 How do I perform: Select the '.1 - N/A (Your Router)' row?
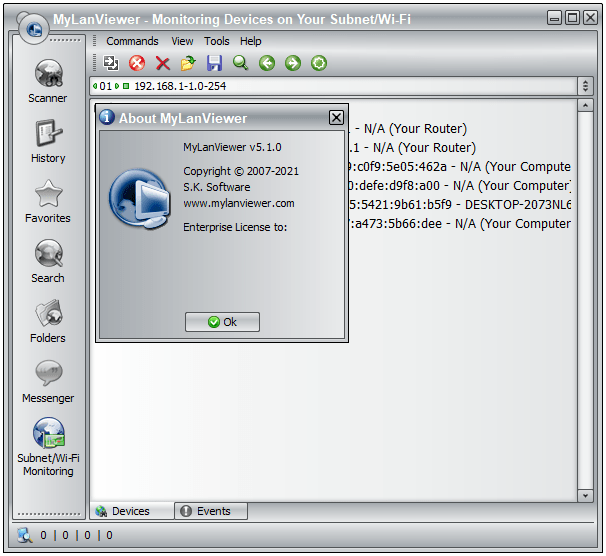(x=413, y=148)
